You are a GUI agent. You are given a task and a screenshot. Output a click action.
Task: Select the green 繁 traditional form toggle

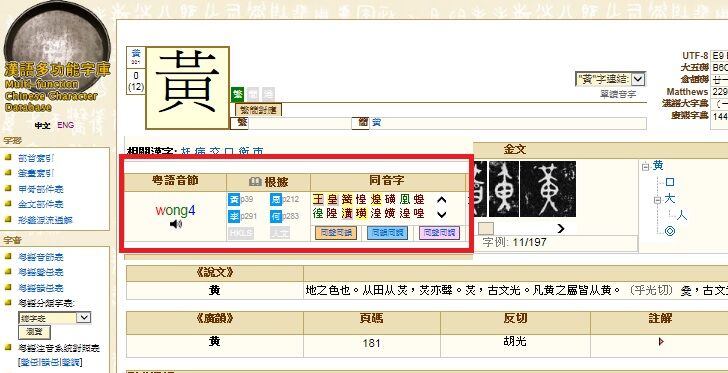click(237, 94)
